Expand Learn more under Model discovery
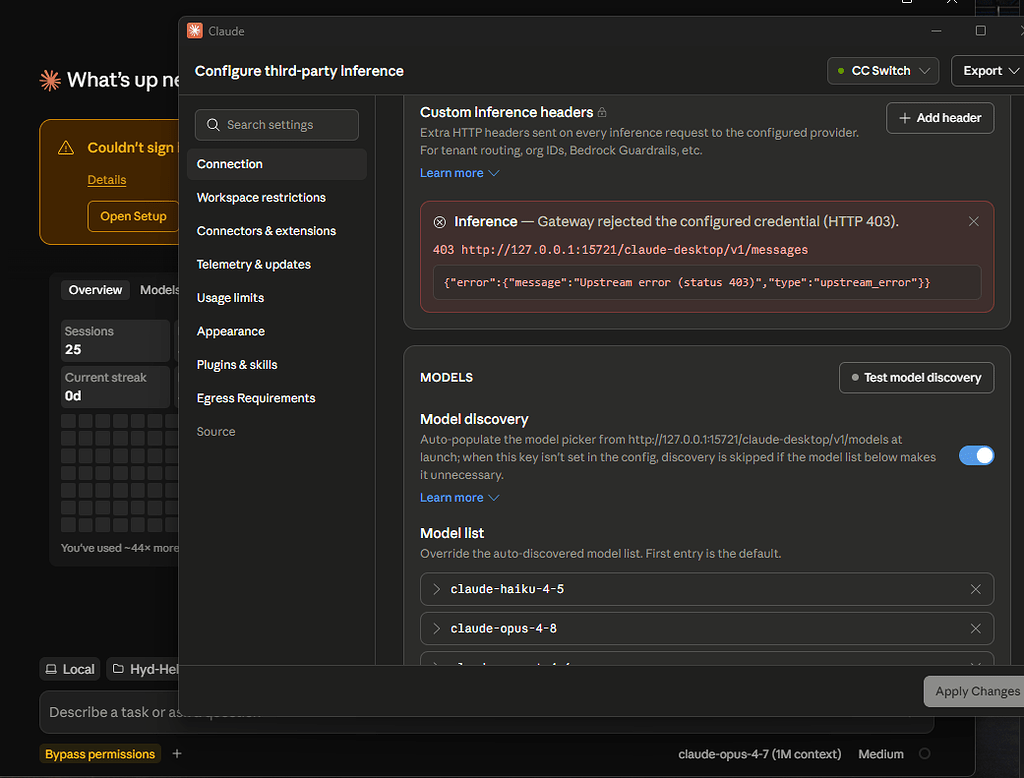The image size is (1024, 778). 459,498
